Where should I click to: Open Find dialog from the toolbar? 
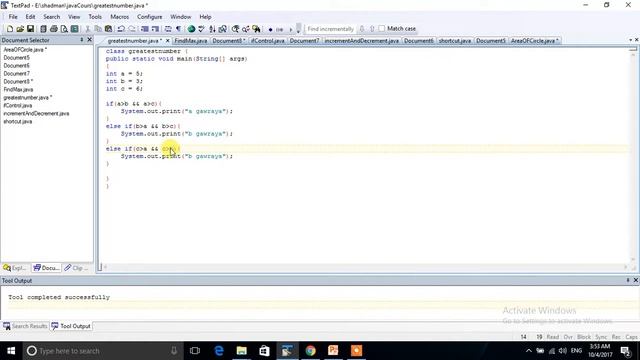(x=235, y=29)
